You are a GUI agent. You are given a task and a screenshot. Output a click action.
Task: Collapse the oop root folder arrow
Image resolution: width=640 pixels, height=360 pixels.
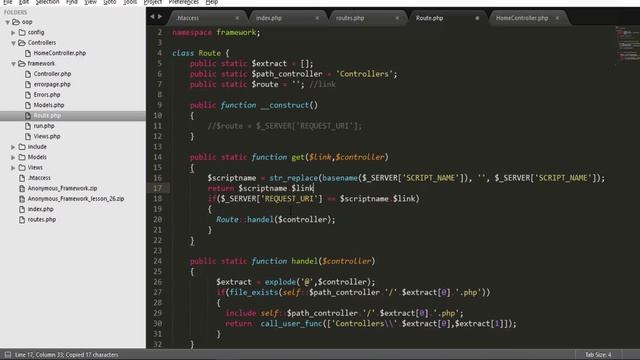pyautogui.click(x=7, y=22)
